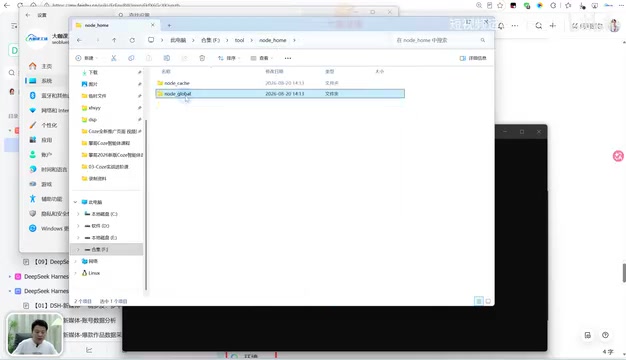Expand the Local Disk (C:) tree node
This screenshot has height=360, width=626.
coord(78,214)
